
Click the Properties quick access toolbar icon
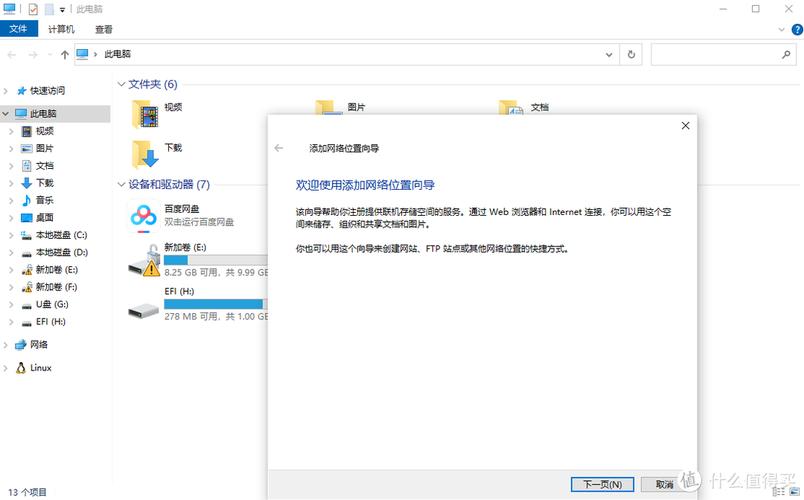pyautogui.click(x=33, y=9)
